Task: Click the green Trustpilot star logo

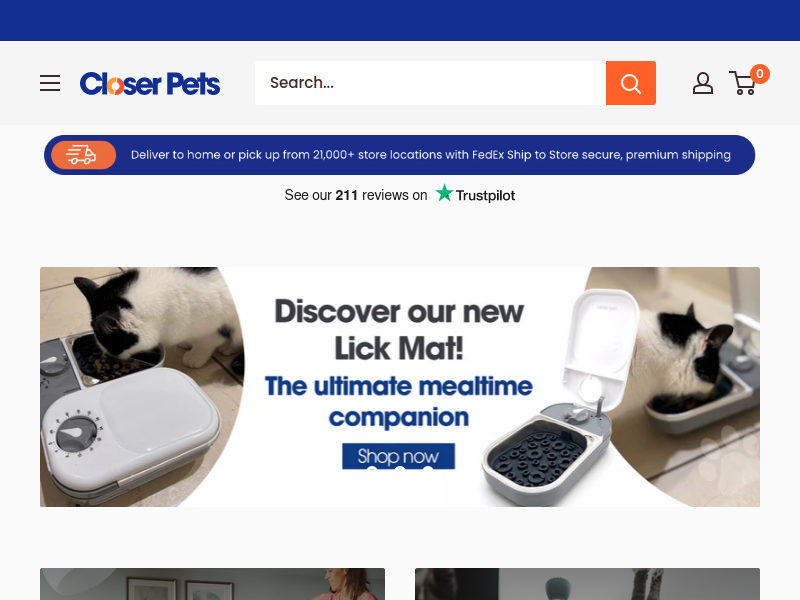Action: click(444, 193)
